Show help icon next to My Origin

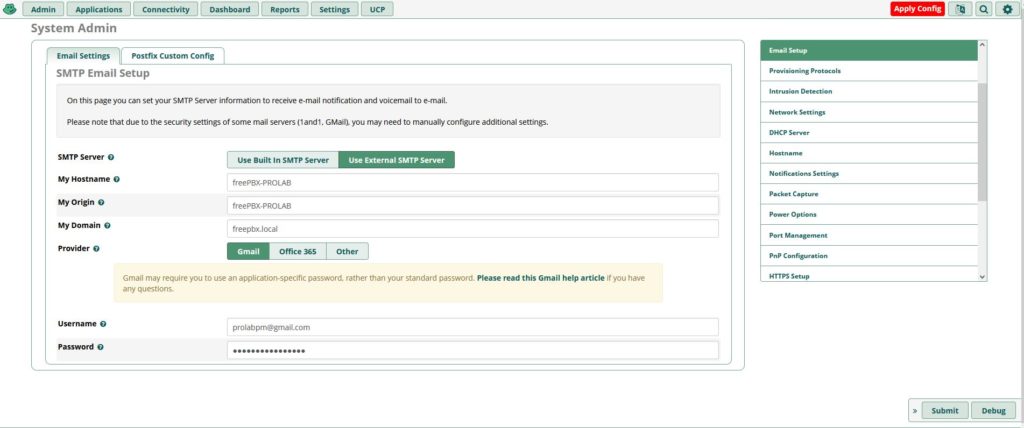pyautogui.click(x=101, y=203)
